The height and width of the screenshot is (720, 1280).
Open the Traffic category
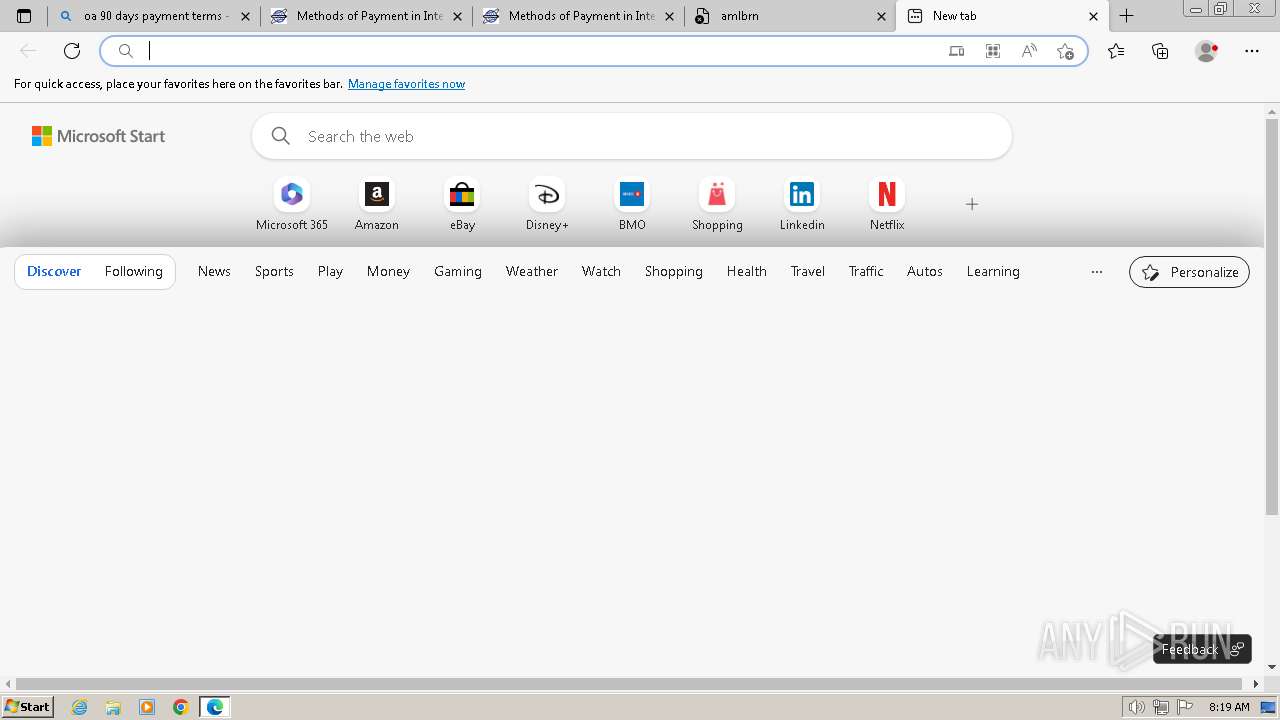pos(866,271)
